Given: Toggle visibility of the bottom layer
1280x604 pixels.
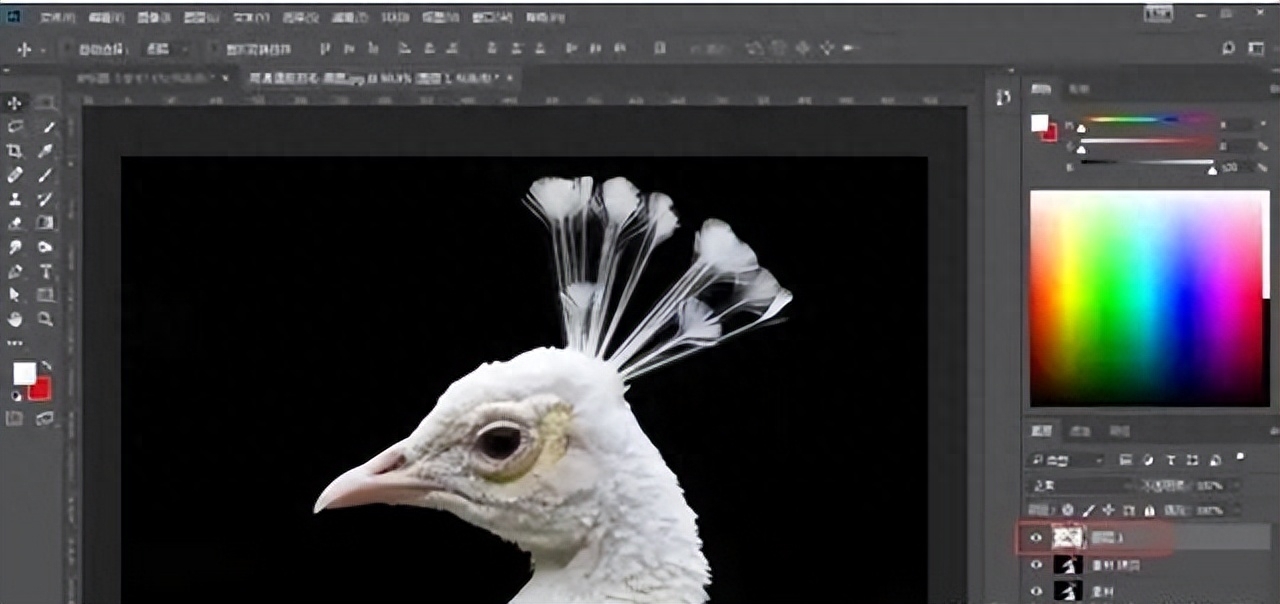Looking at the screenshot, I should pyautogui.click(x=1036, y=591).
